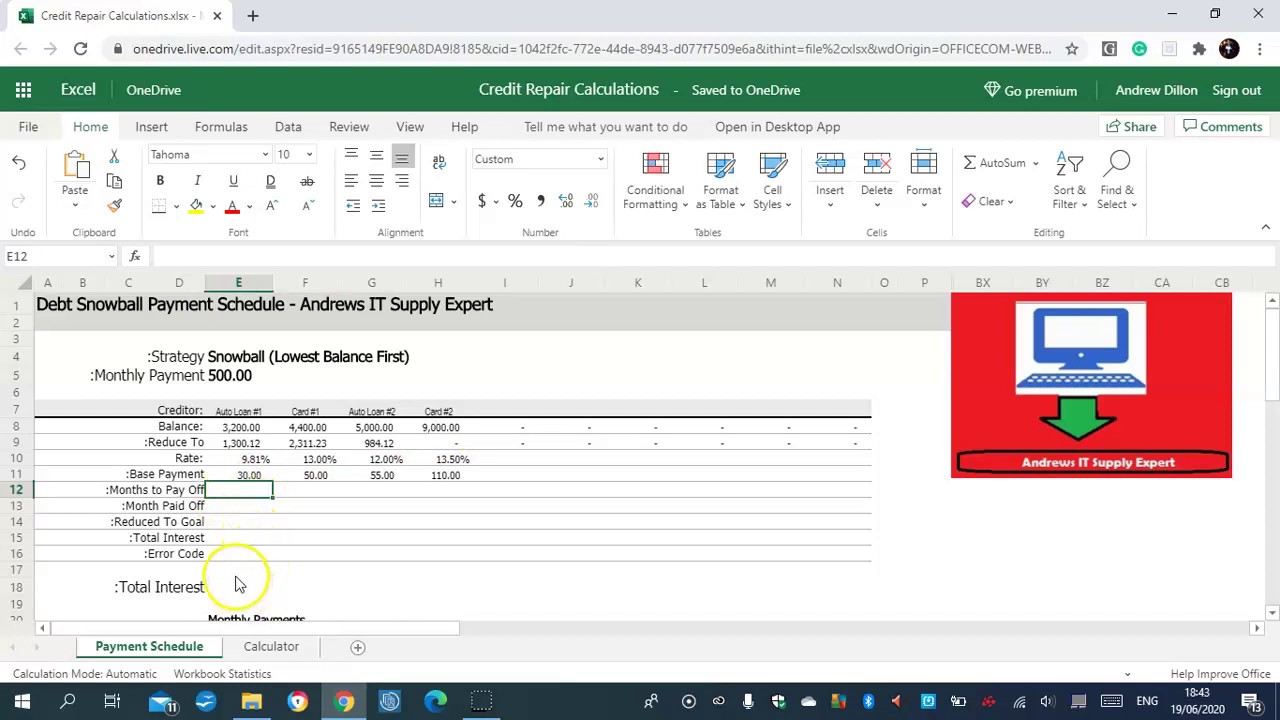Click the Windows Start button

[22, 702]
